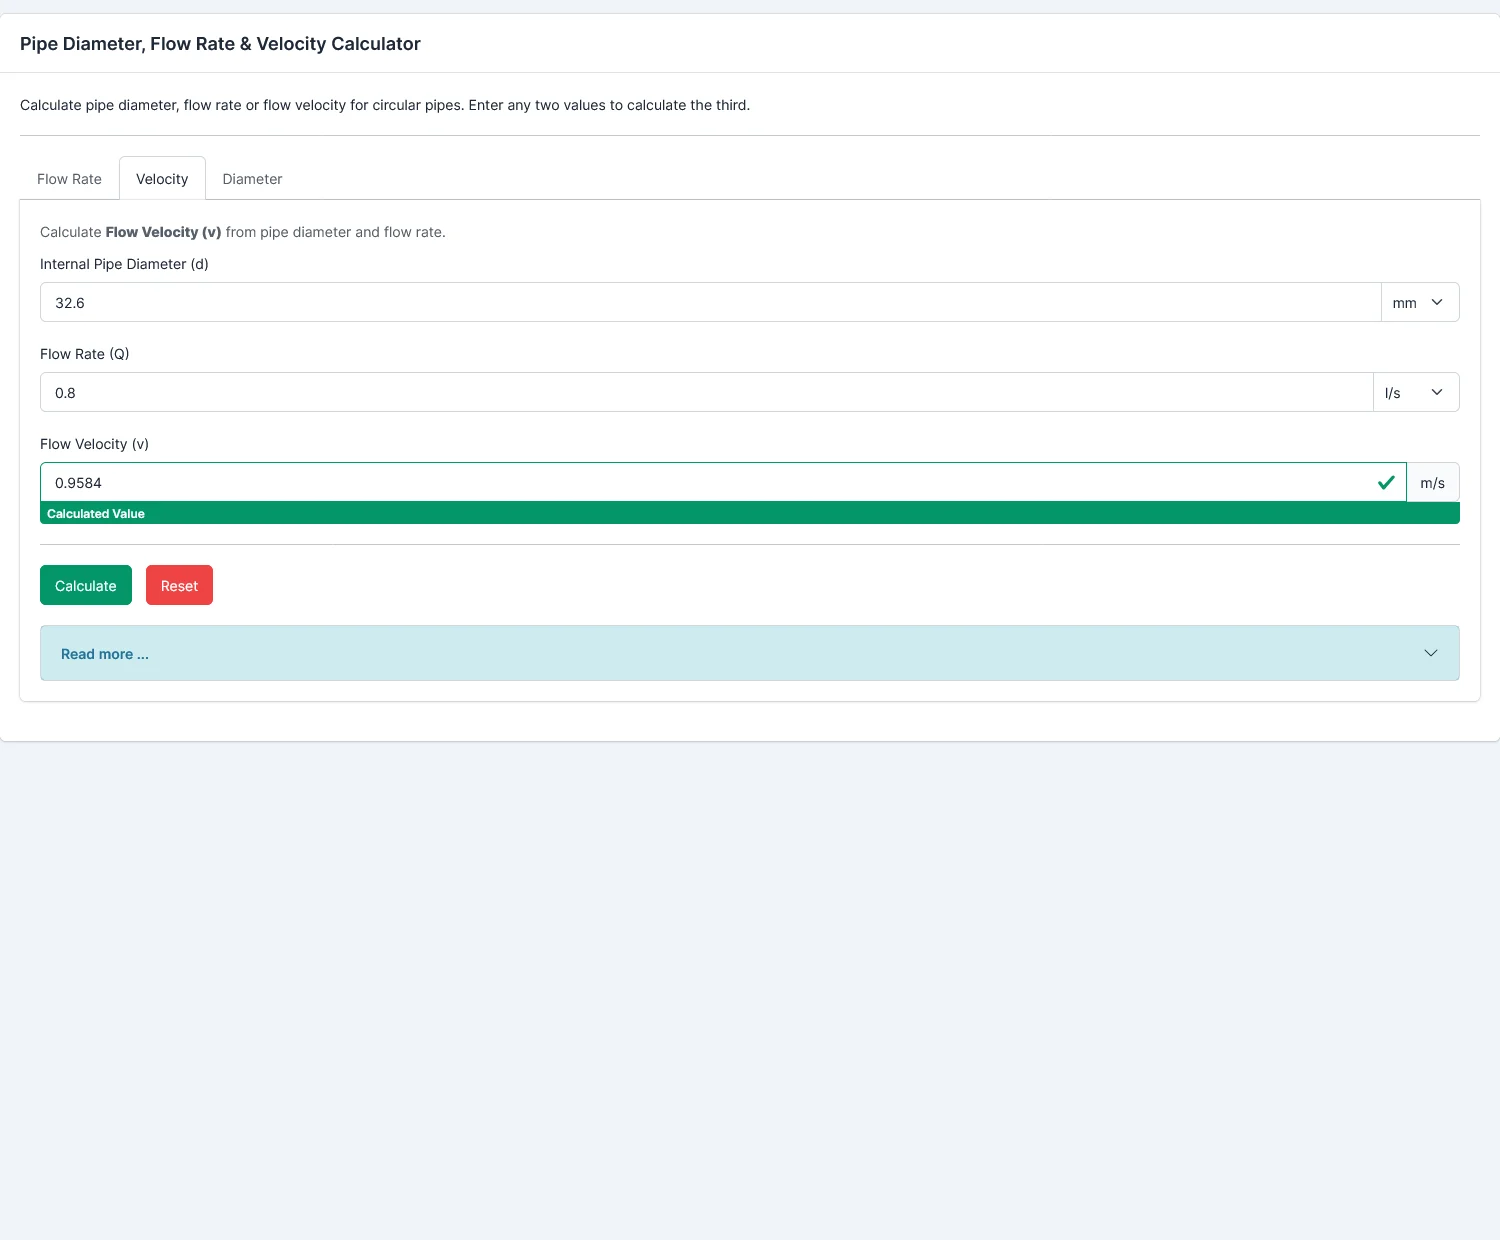Open the Diameter tab
The image size is (1500, 1240).
coord(252,179)
